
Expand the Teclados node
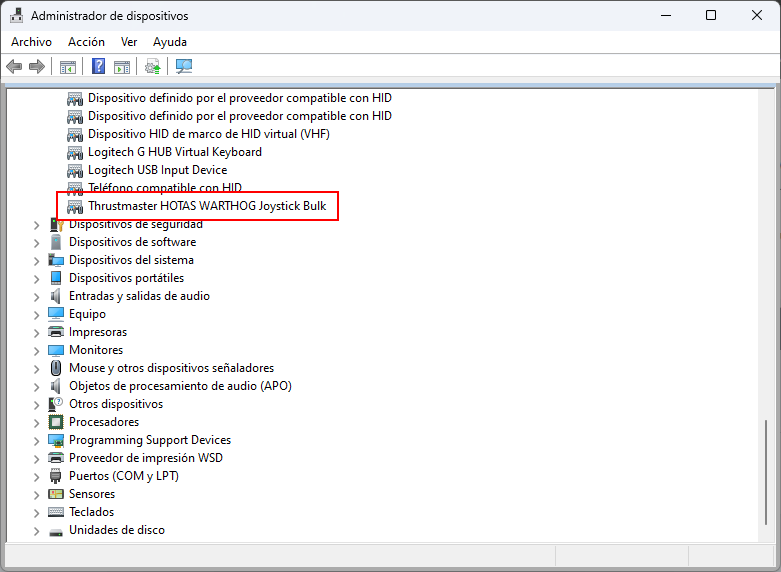pos(36,513)
